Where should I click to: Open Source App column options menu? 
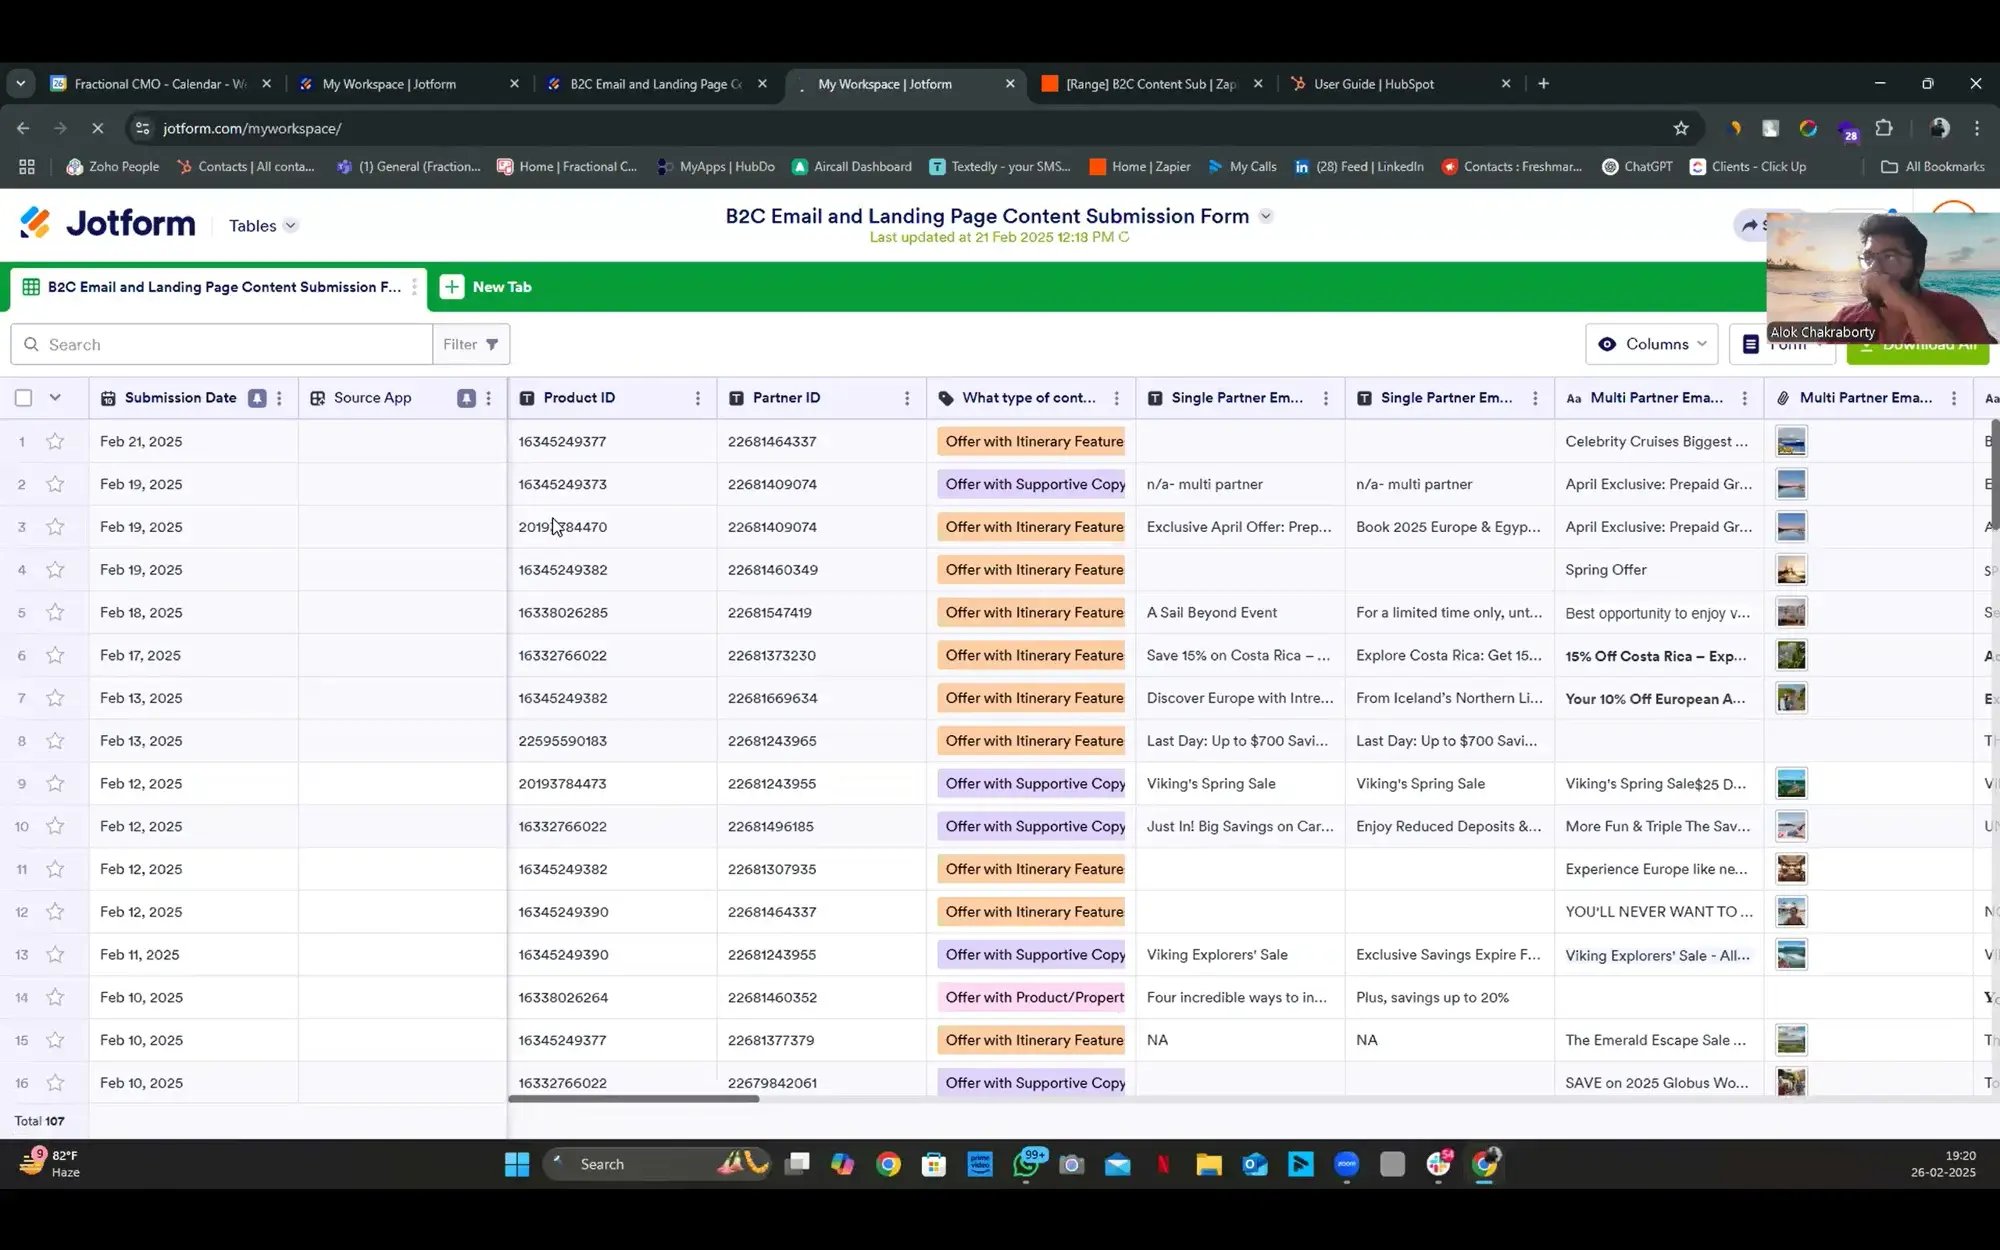click(488, 398)
